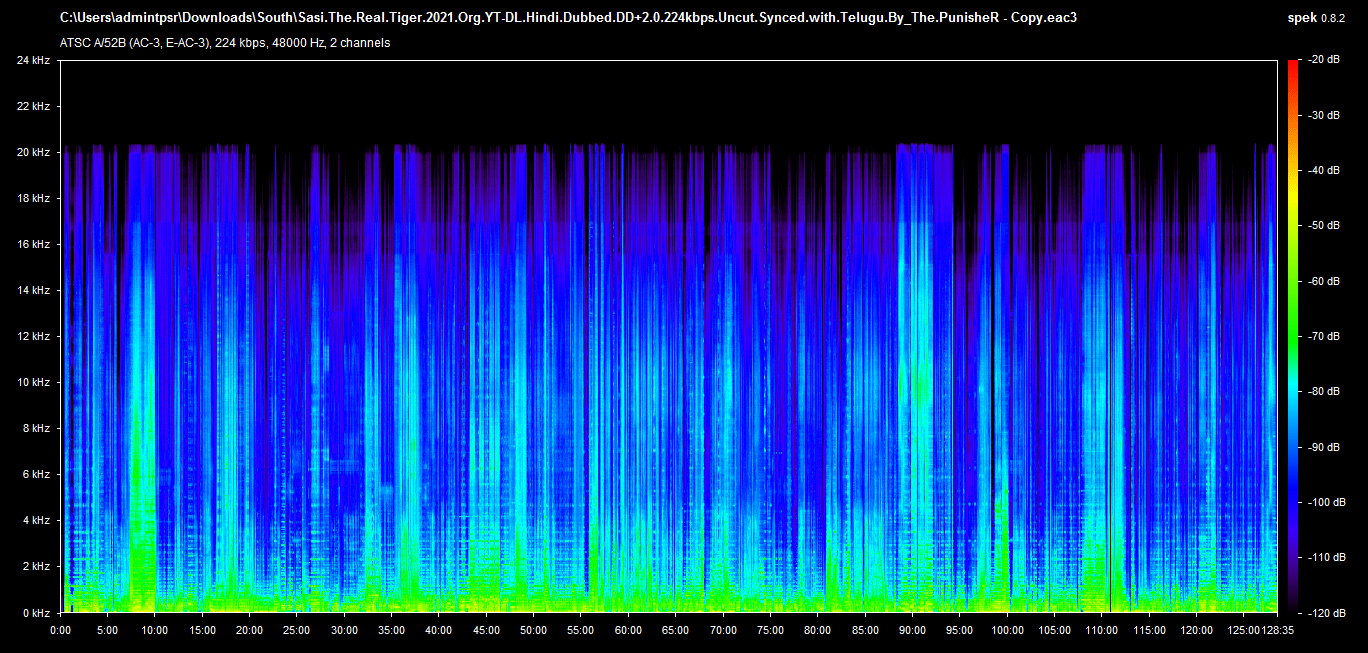Viewport: 1368px width, 653px height.
Task: Click the 14 kHz frequency axis label
Action: click(33, 291)
